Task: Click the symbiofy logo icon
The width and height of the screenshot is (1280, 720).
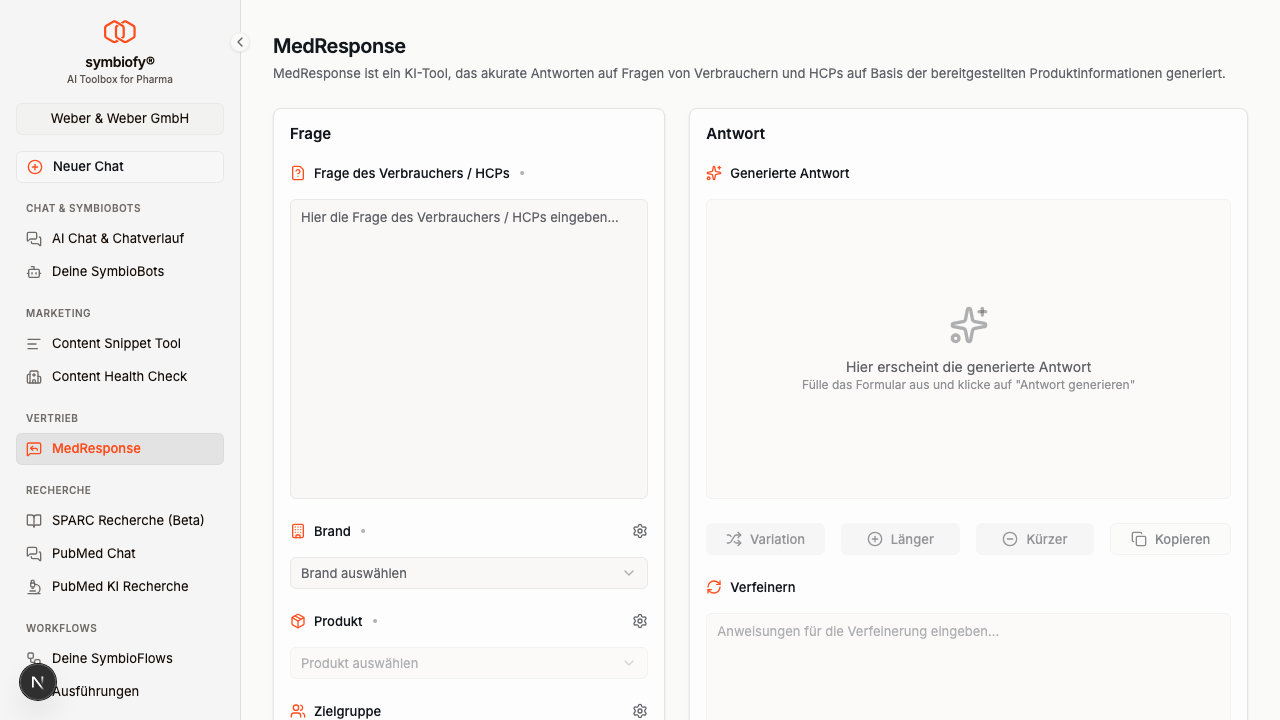Action: tap(120, 32)
